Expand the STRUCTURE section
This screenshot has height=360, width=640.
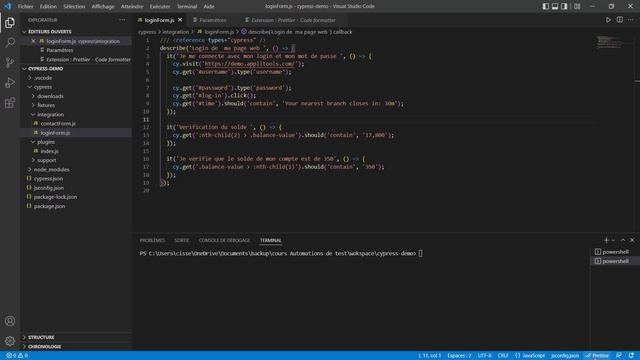coord(76,337)
